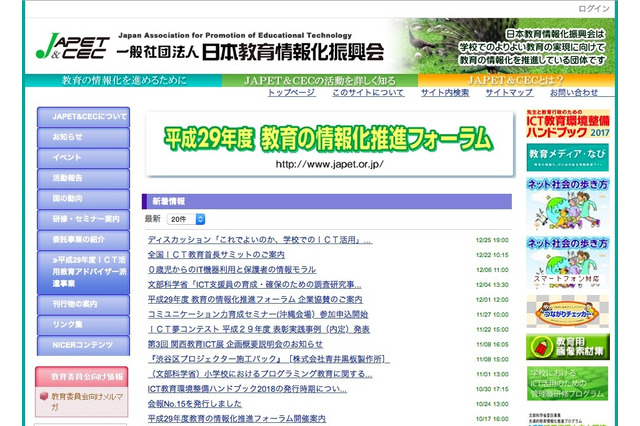Image resolution: width=640 pixels, height=426 pixels.
Task: Open JAPET&CECについて sidebar menu
Action: click(x=83, y=117)
